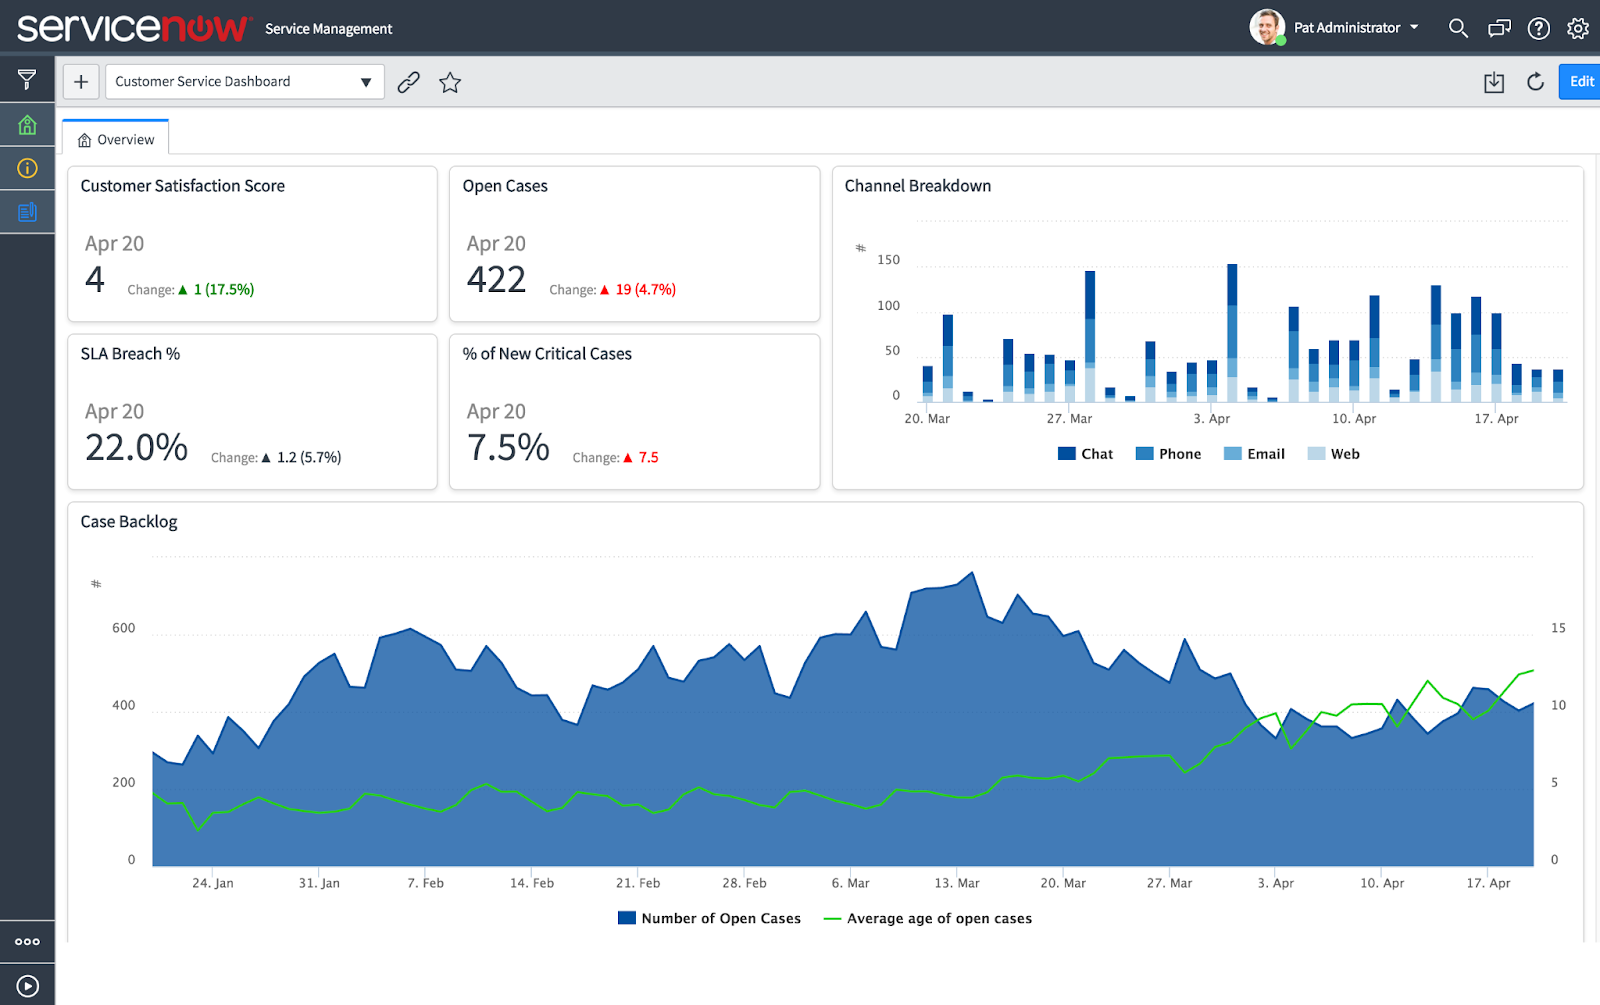Click the Customer Satisfaction Score title
This screenshot has width=1600, height=1005.
[x=182, y=186]
